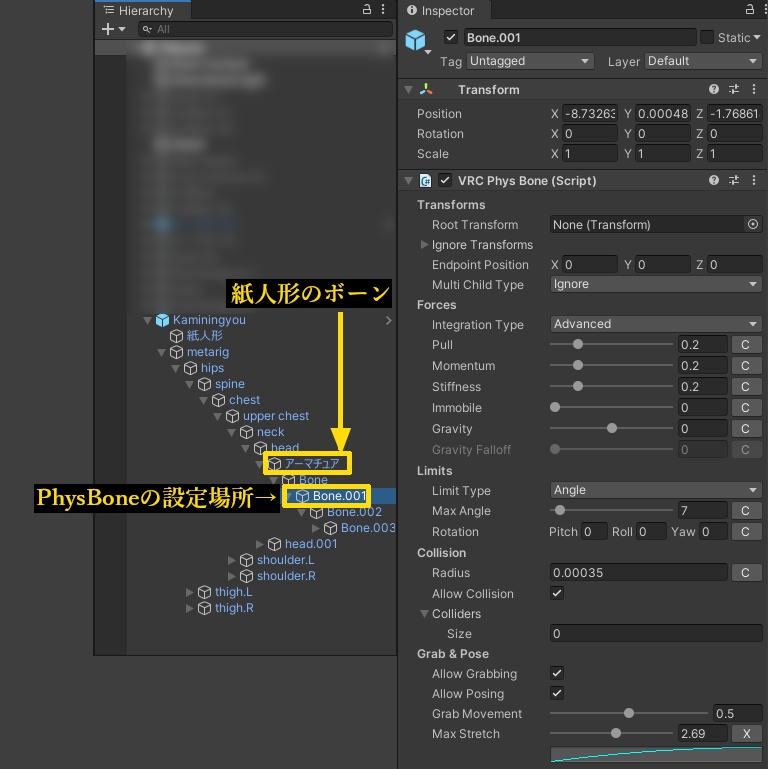
Task: Click the Bone.003 object icon
Action: click(331, 528)
